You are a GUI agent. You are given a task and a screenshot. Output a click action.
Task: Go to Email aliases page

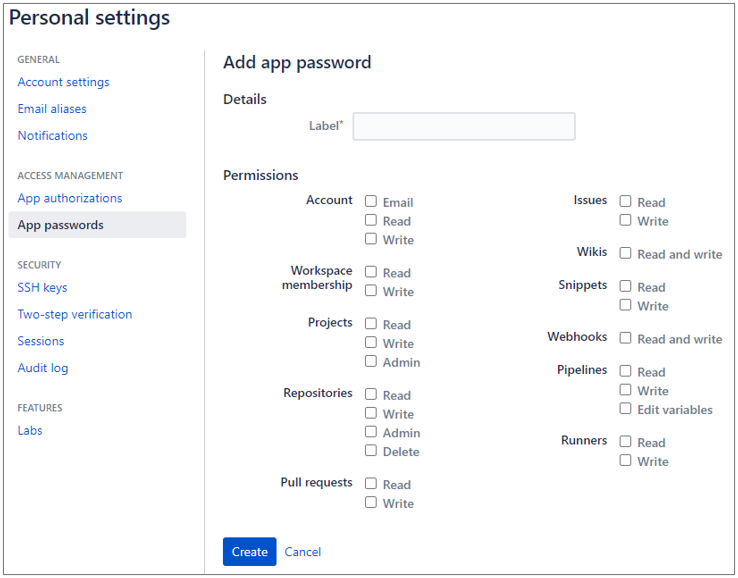coord(52,109)
